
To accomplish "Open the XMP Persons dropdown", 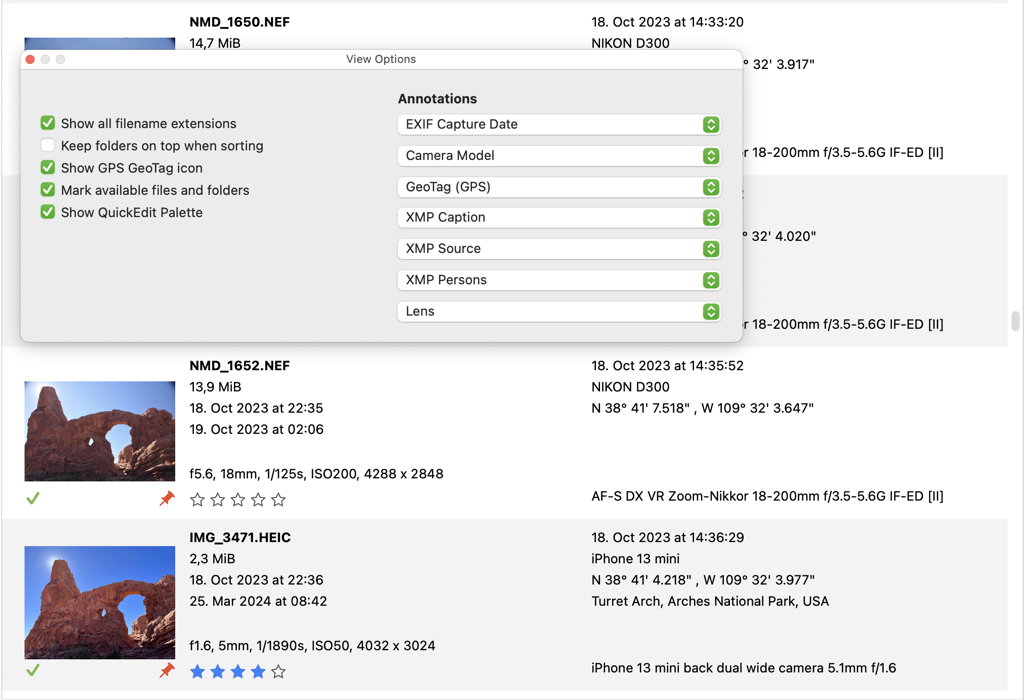I will click(710, 280).
